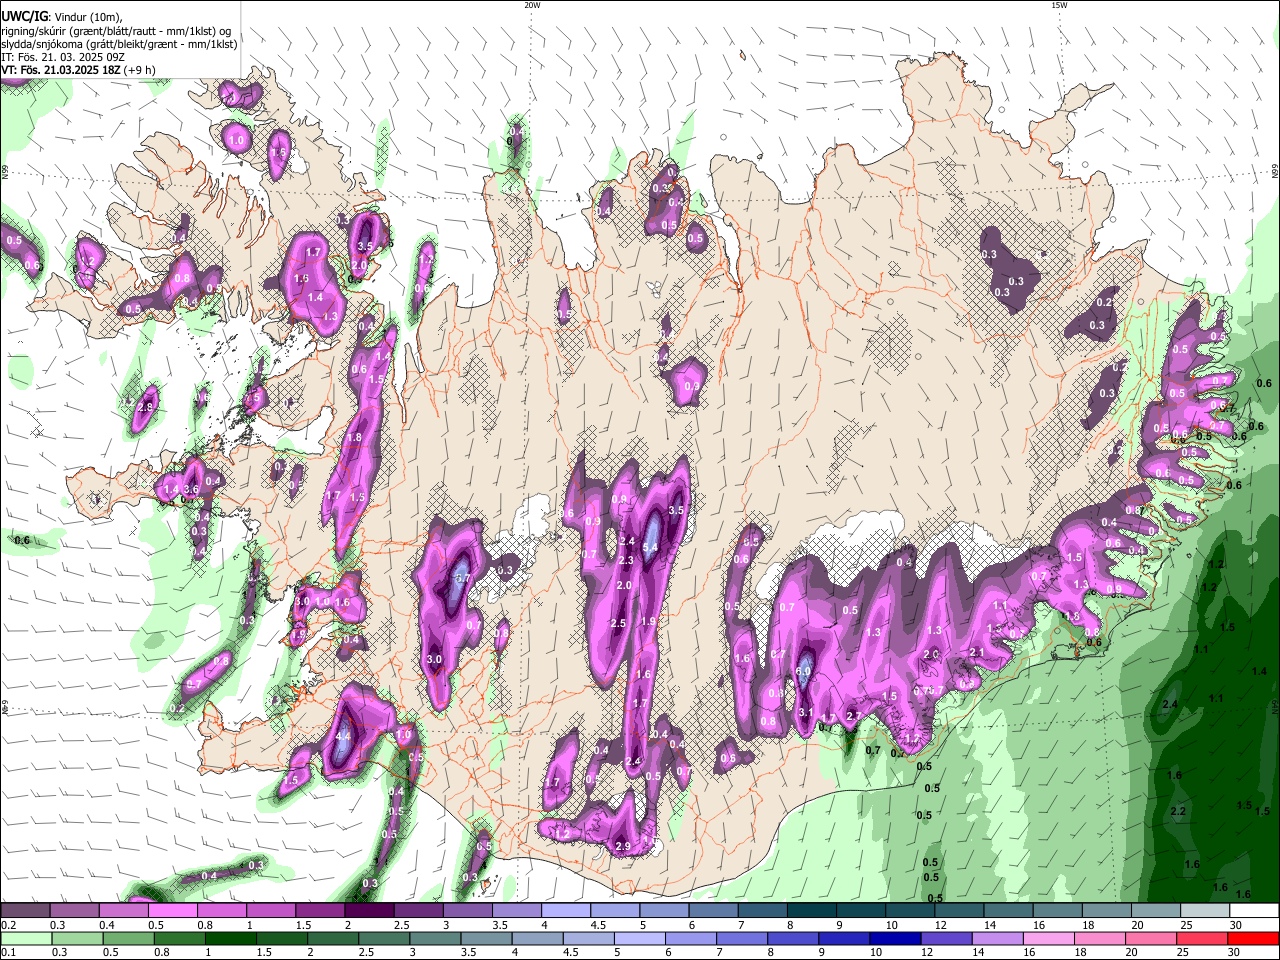The height and width of the screenshot is (960, 1280).
Task: Click the initial time 'IT: Fös. 21. 03. 2025 09Z'
Action: point(63,57)
